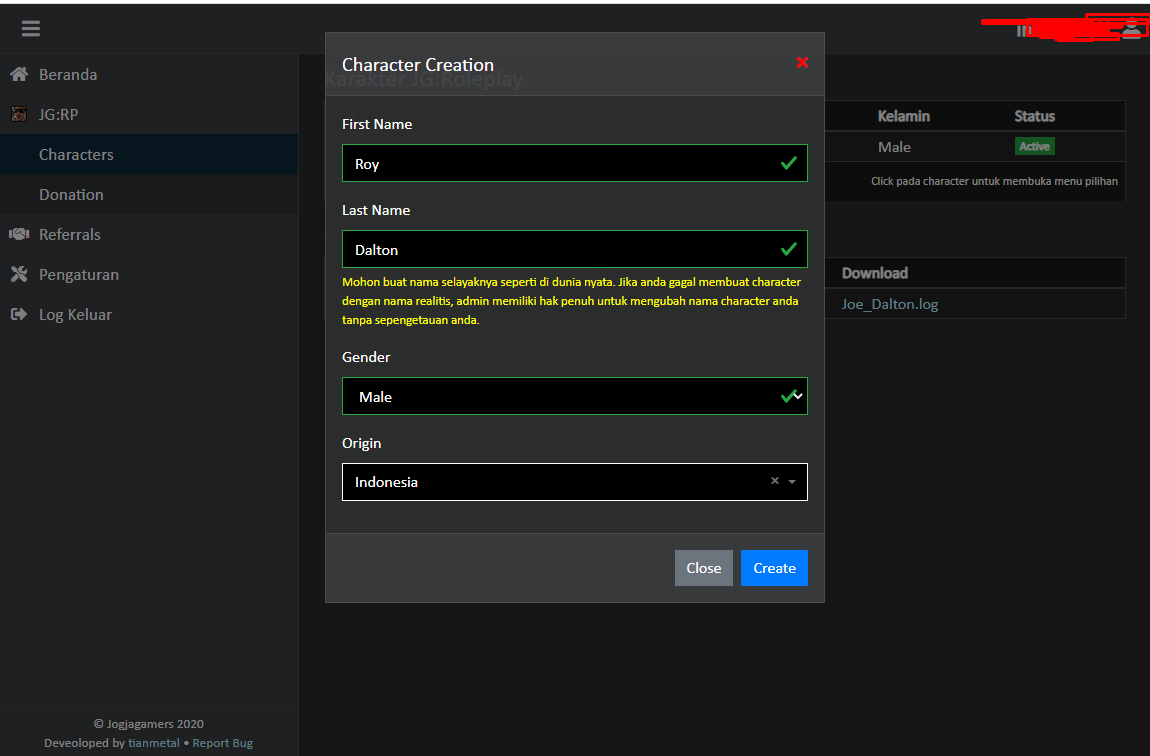This screenshot has height=756, width=1150.
Task: Go to the Donation menu item
Action: point(71,195)
